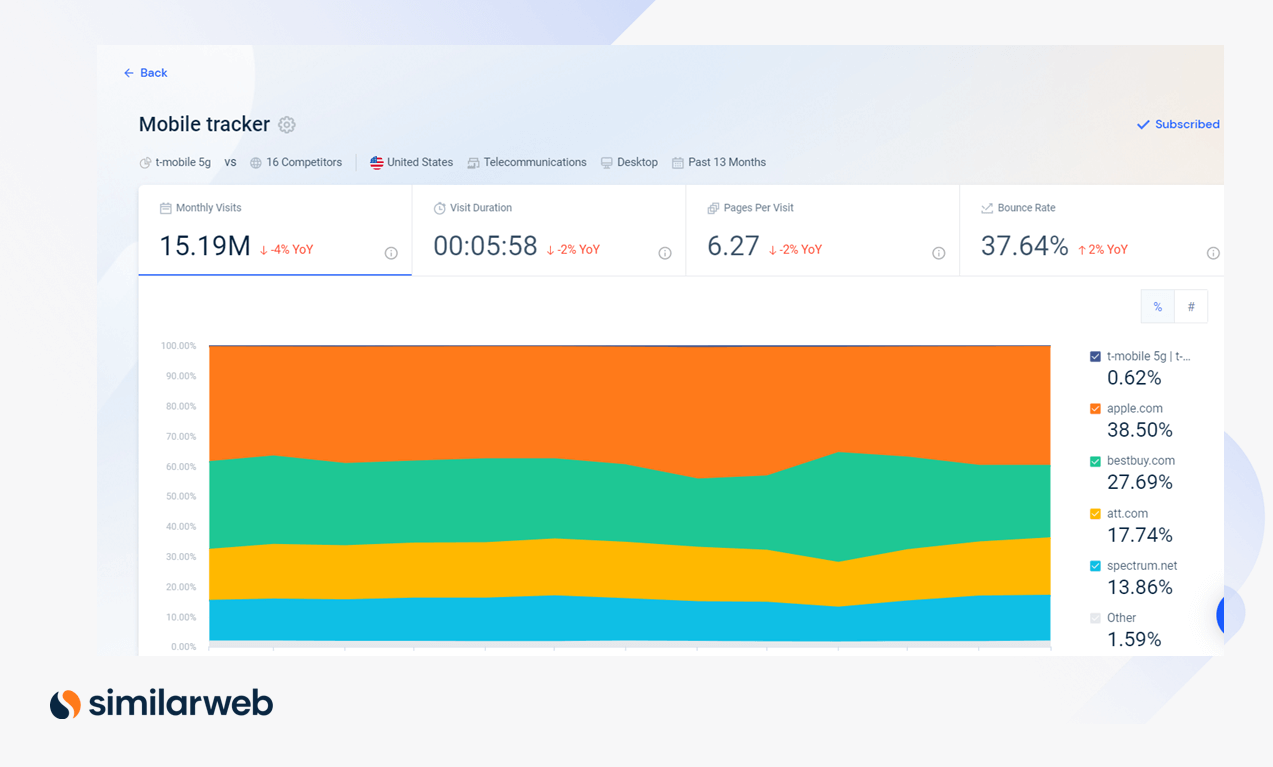Switch chart to number view

click(1191, 307)
